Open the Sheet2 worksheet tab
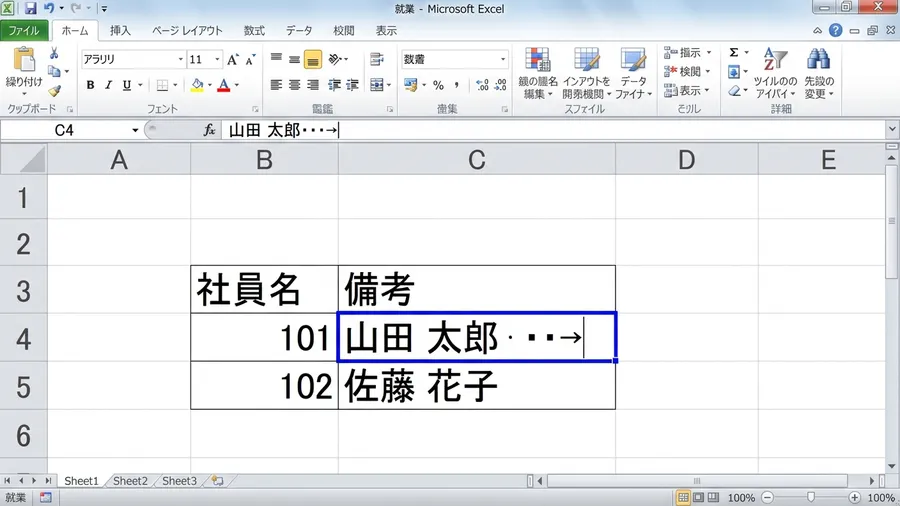 (x=130, y=481)
